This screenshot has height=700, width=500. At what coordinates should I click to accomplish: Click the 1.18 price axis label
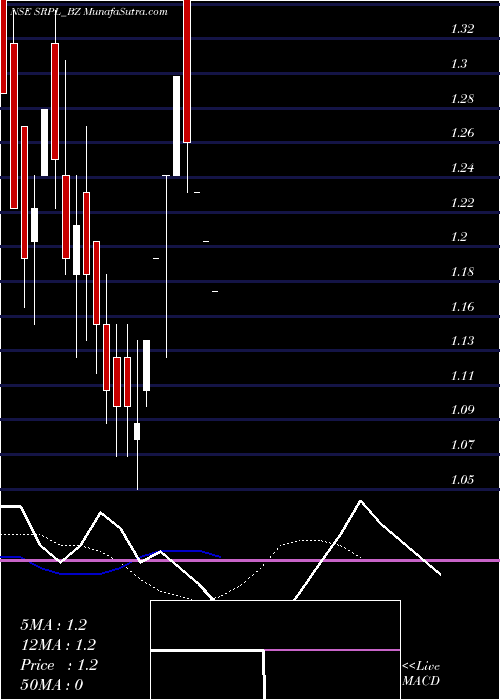[462, 272]
